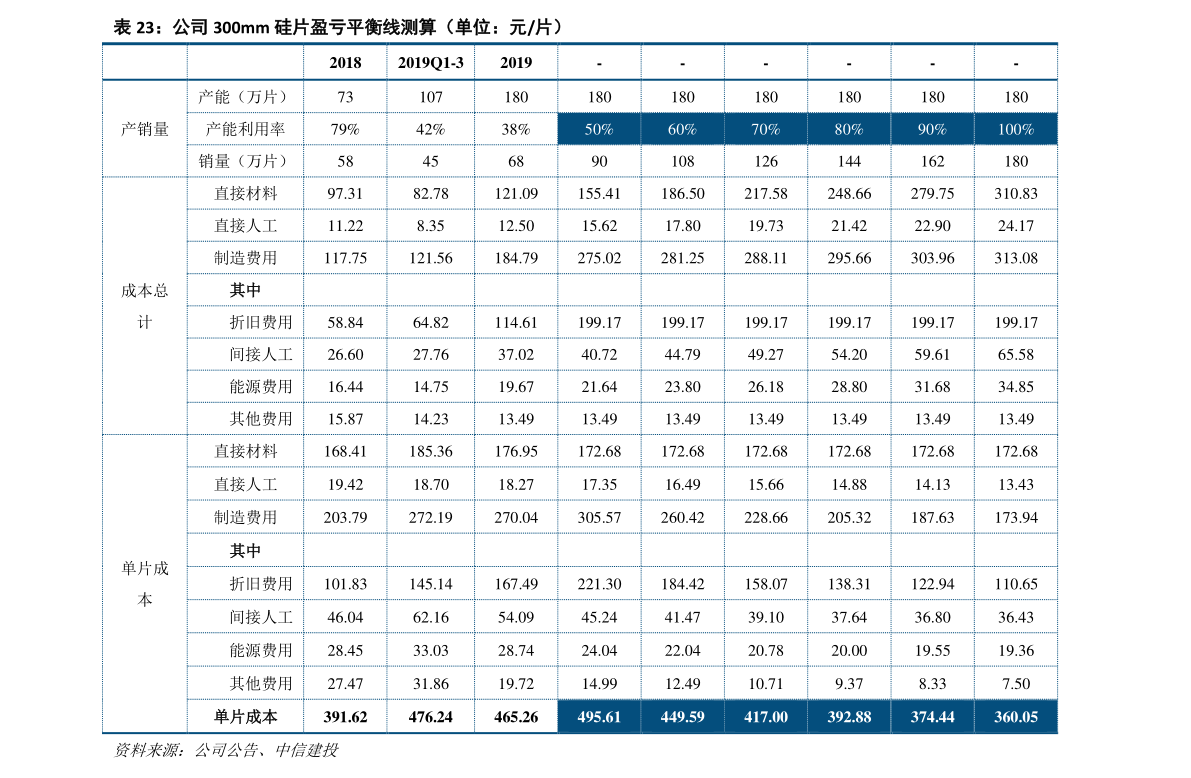Click the cell showing 417.00
This screenshot has width=1191, height=778.
[x=765, y=716]
